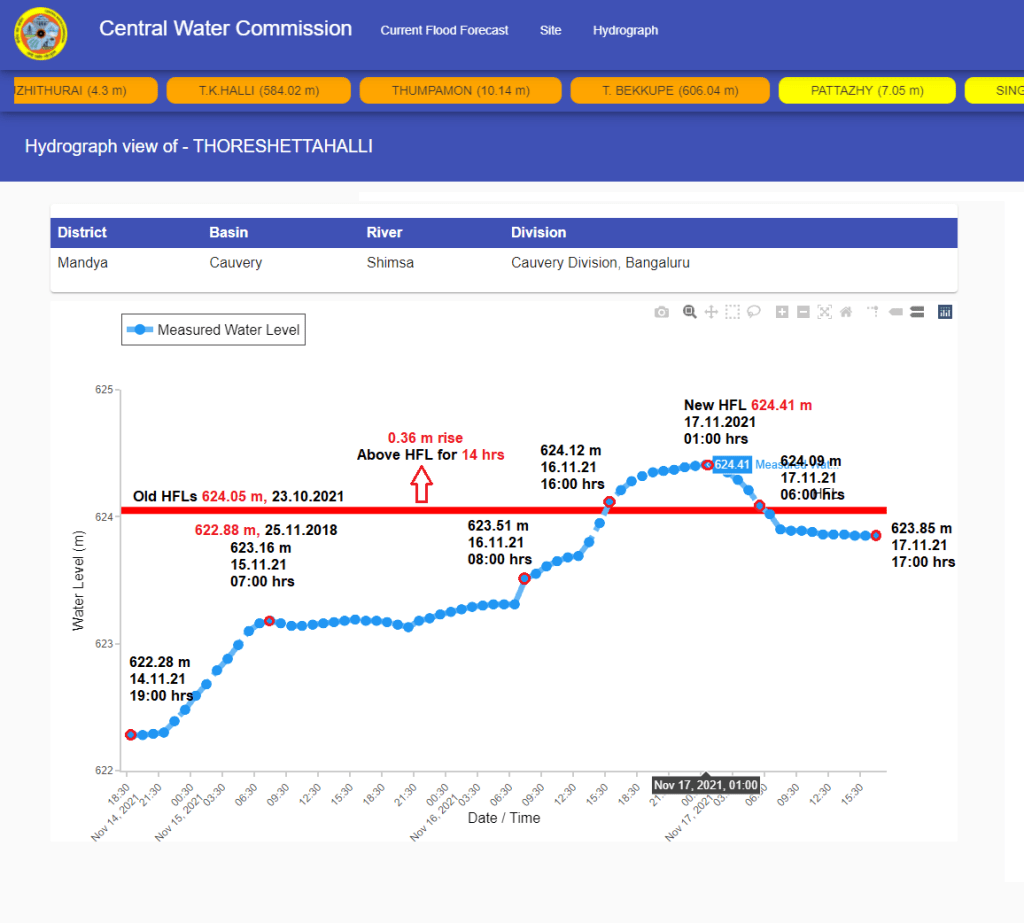Zoom in on the hydrograph
1024x923 pixels.
pos(782,312)
